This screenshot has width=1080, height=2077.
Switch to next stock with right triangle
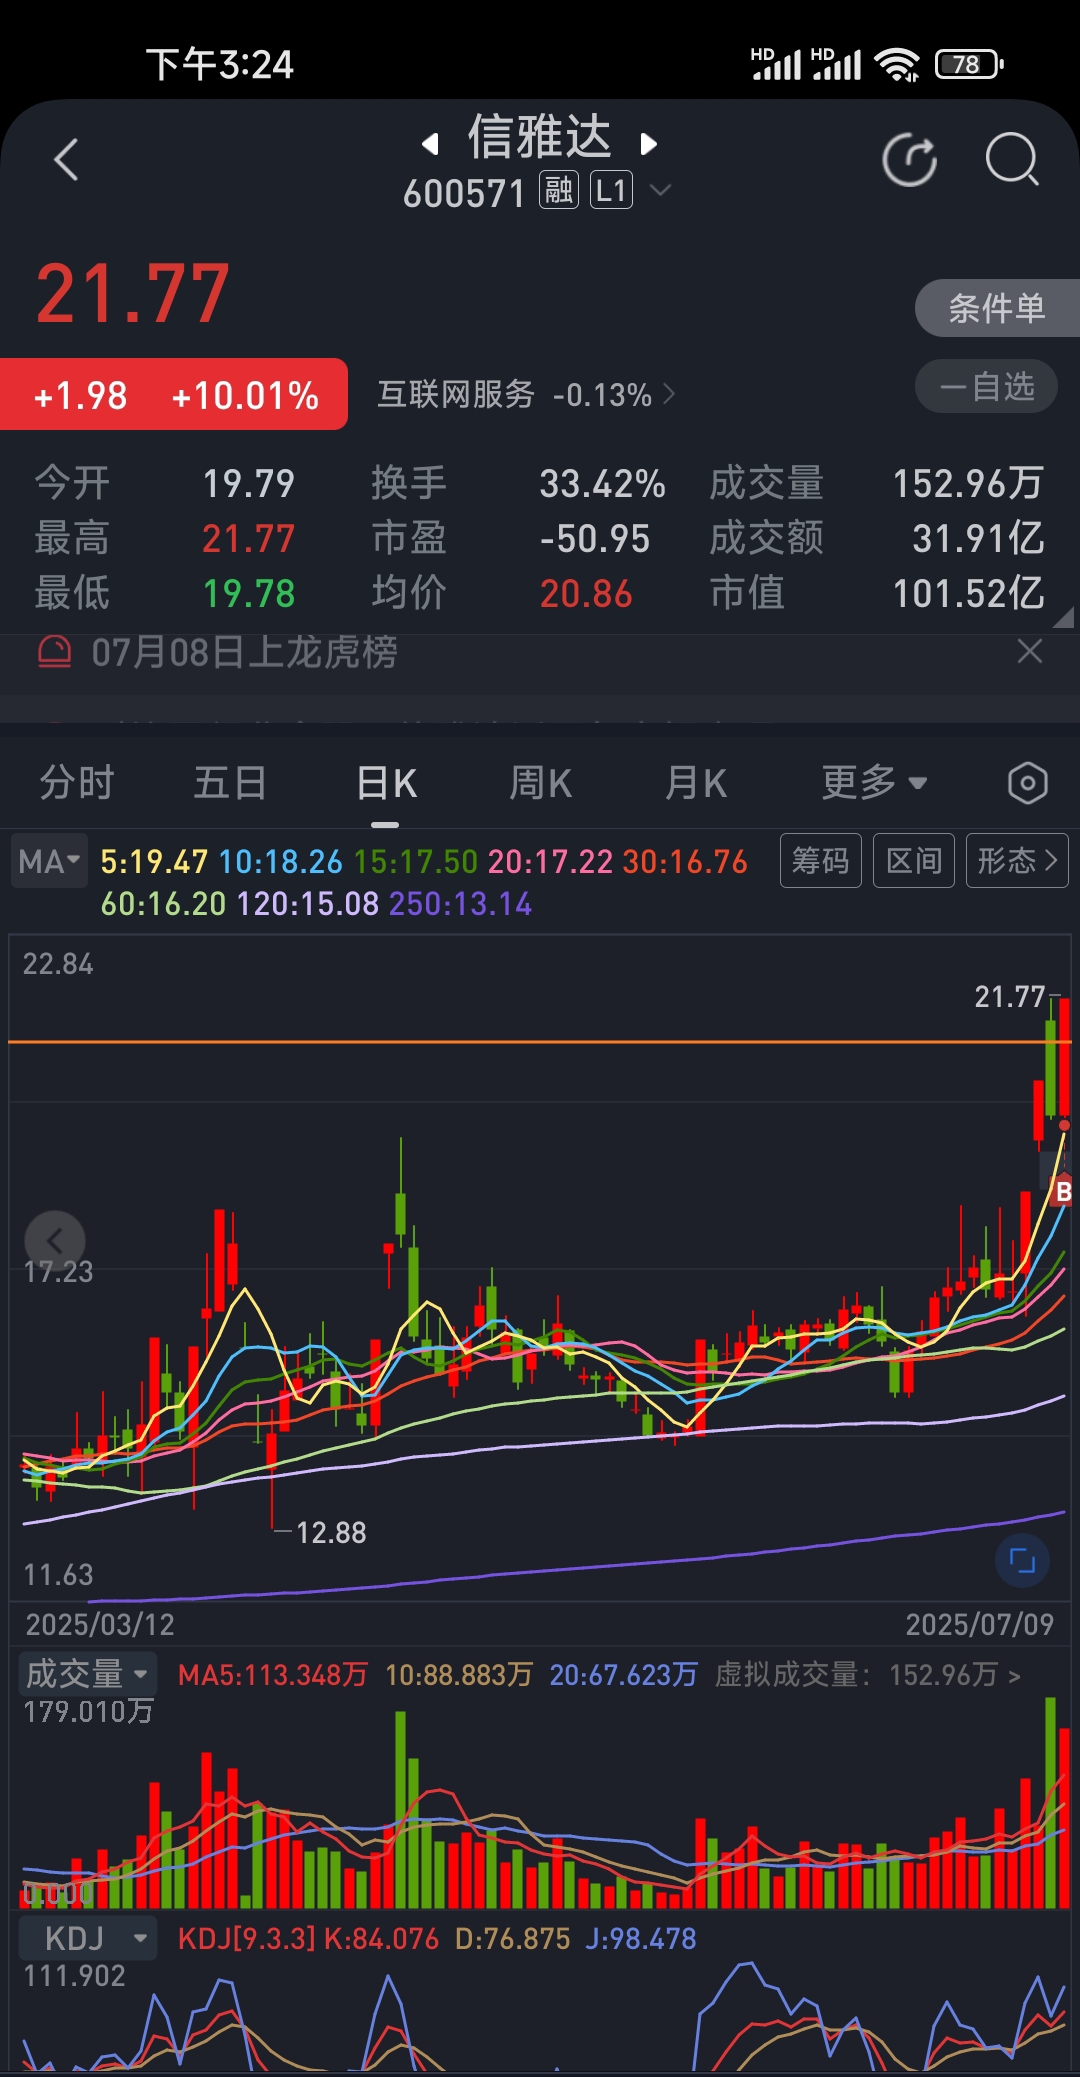click(648, 144)
